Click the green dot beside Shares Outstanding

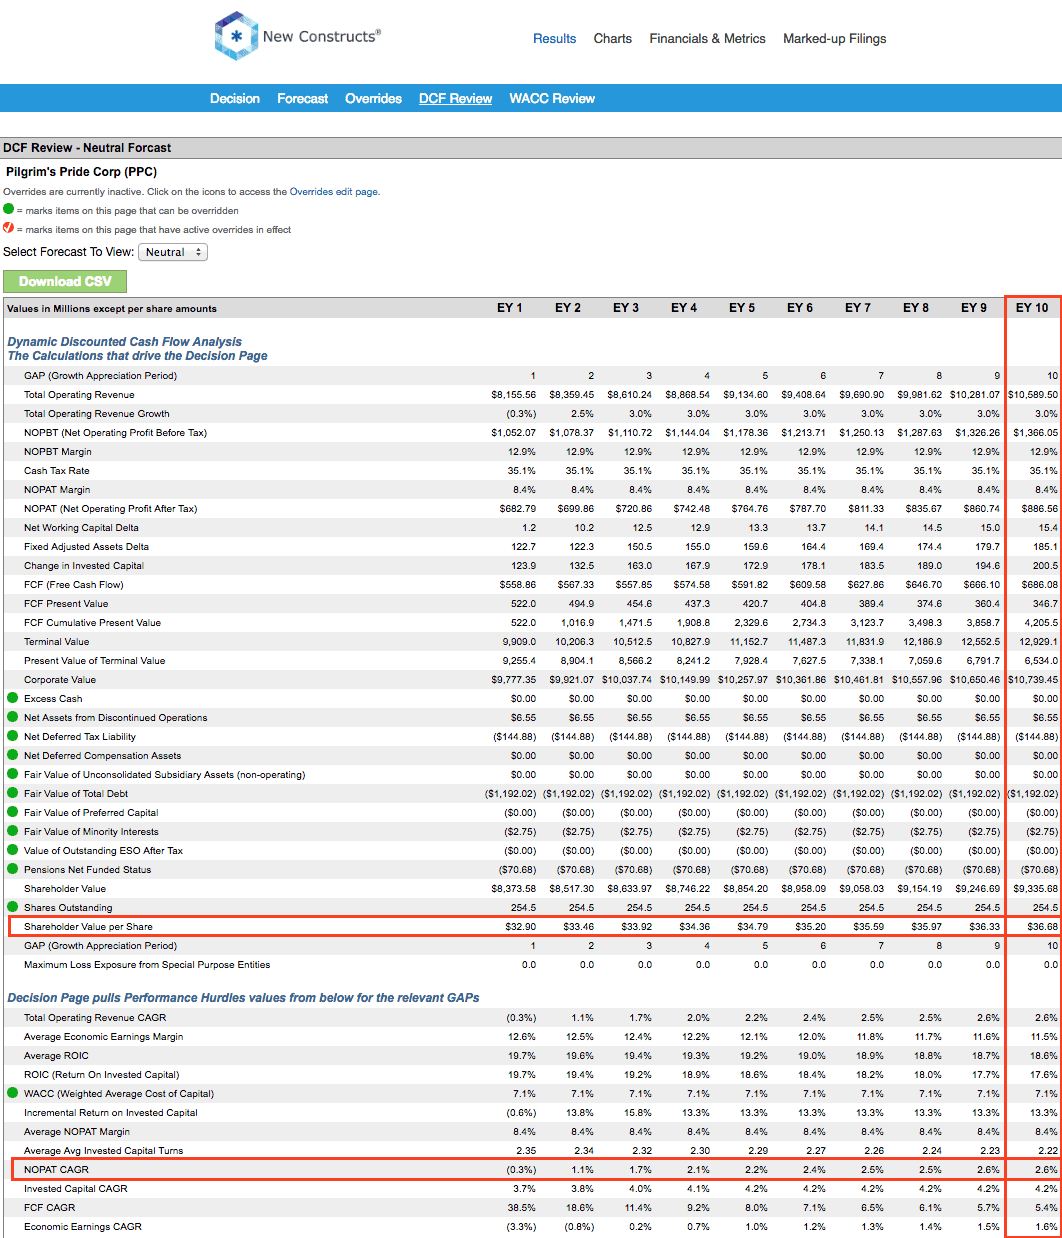pos(13,907)
